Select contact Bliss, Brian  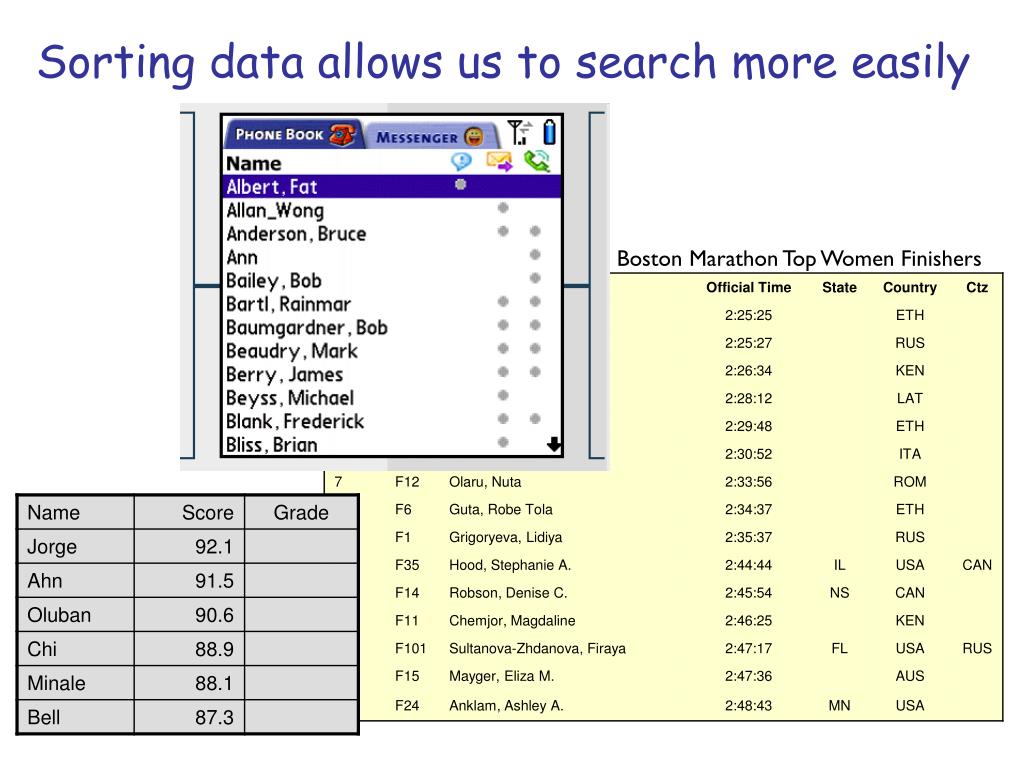point(392,445)
